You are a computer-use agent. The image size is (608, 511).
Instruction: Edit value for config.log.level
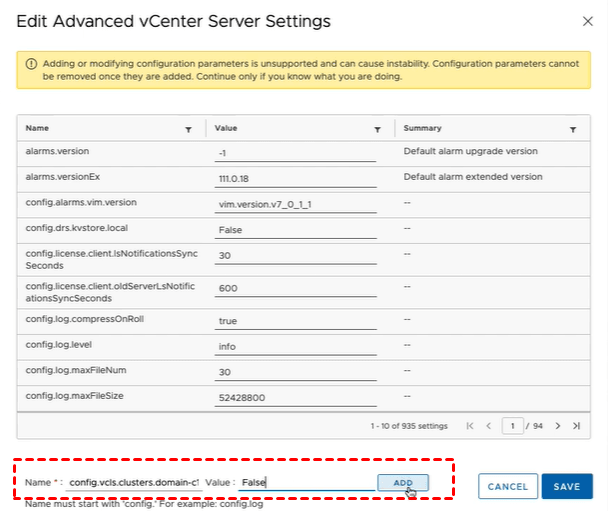(295, 347)
